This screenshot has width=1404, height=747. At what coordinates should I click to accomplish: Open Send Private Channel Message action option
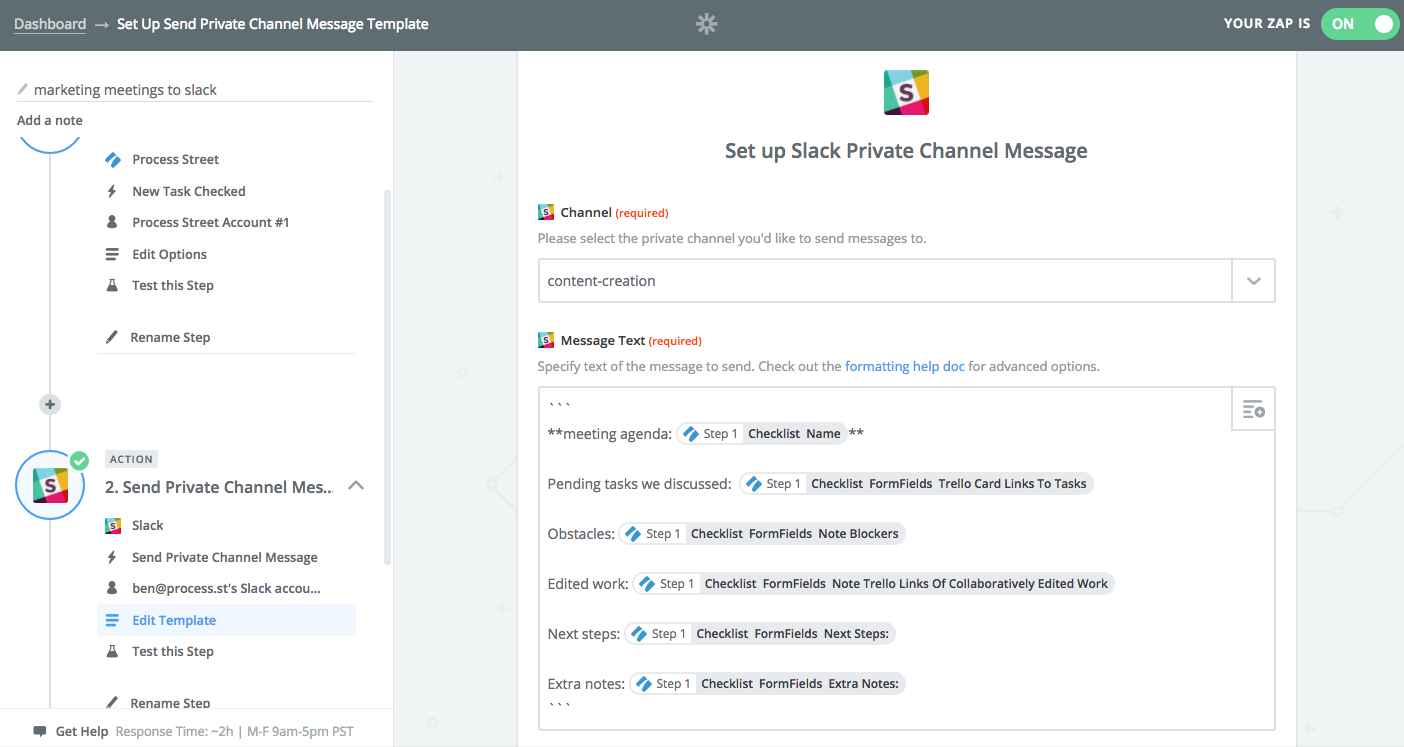click(x=226, y=557)
